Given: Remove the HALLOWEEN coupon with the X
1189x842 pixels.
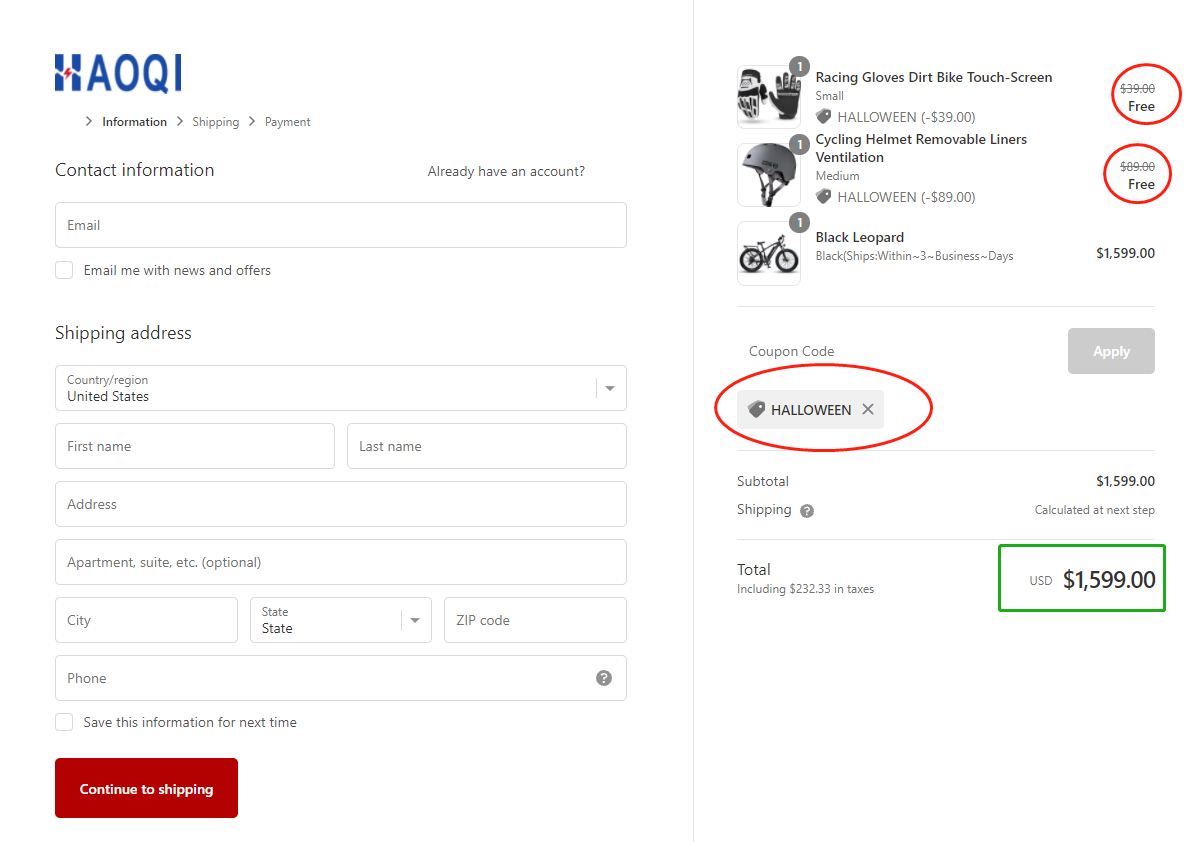Looking at the screenshot, I should [868, 409].
